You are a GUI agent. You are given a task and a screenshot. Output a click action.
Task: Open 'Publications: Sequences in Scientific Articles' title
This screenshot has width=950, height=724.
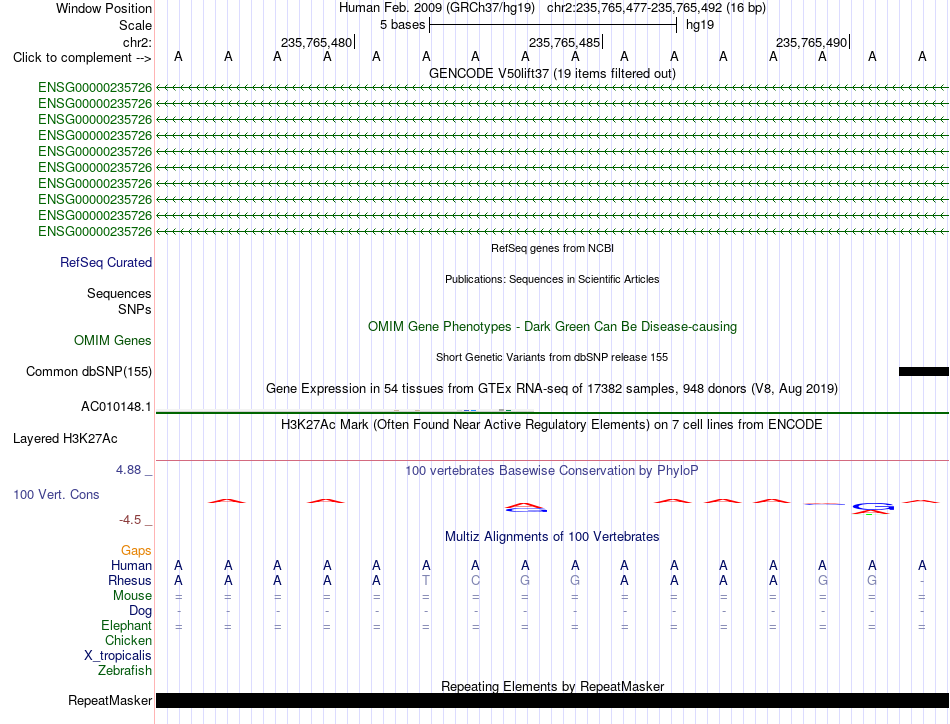pyautogui.click(x=552, y=279)
